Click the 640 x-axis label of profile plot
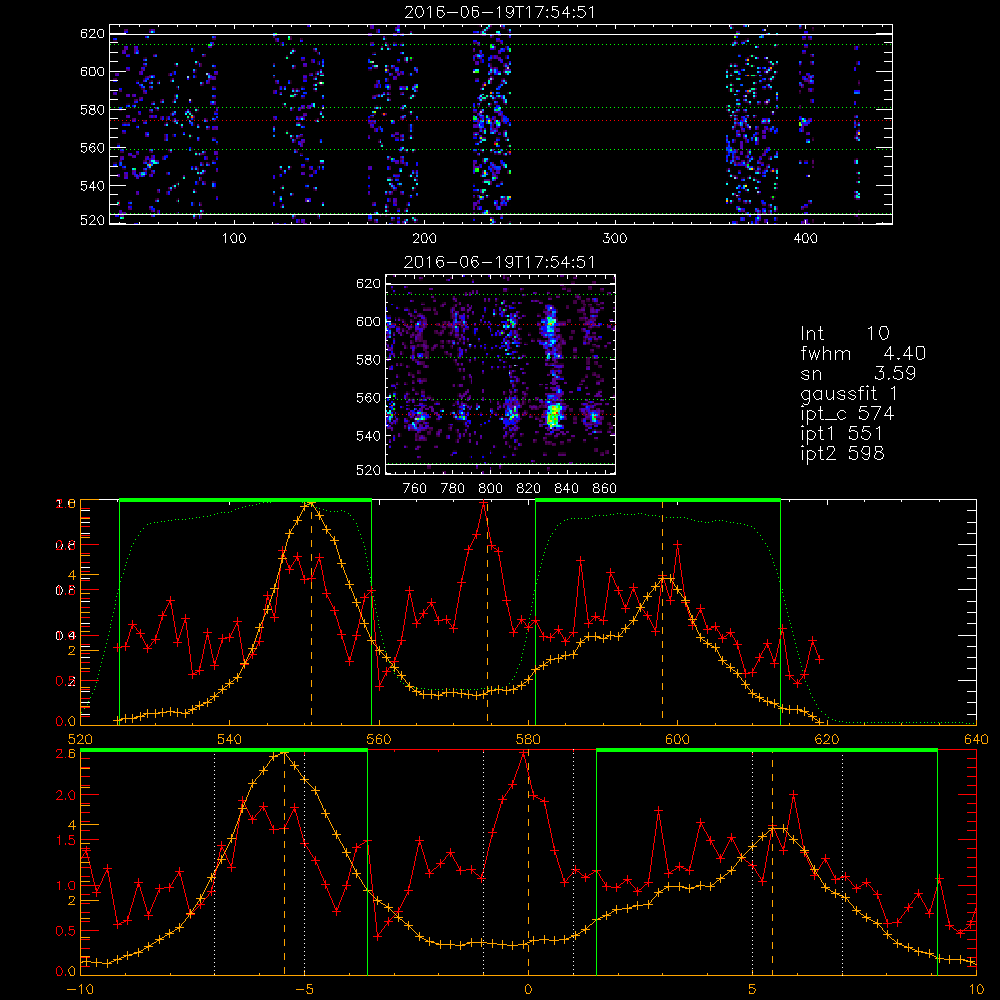Image resolution: width=1000 pixels, height=1000 pixels. (976, 740)
